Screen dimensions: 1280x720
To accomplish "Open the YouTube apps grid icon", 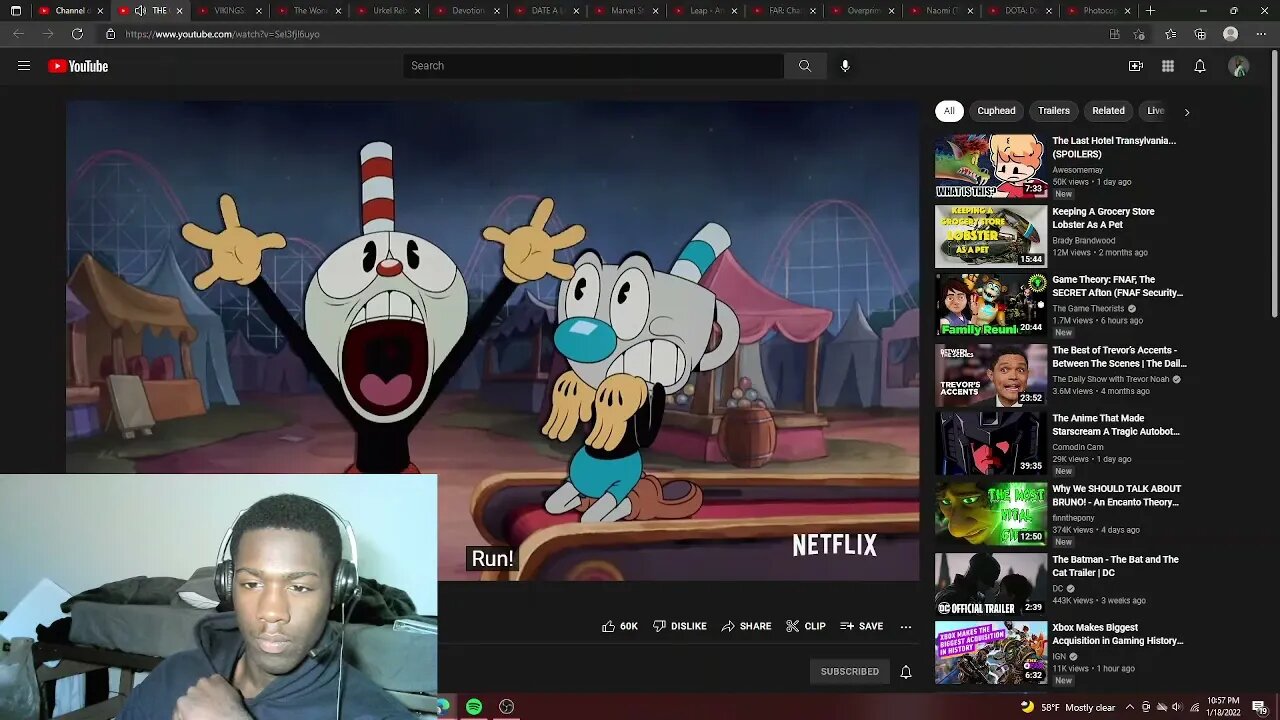I will [x=1168, y=66].
